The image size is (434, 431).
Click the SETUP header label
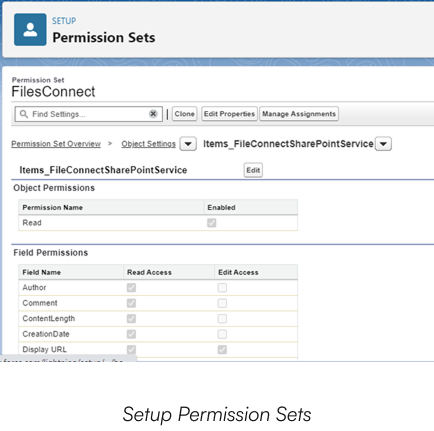pyautogui.click(x=64, y=21)
